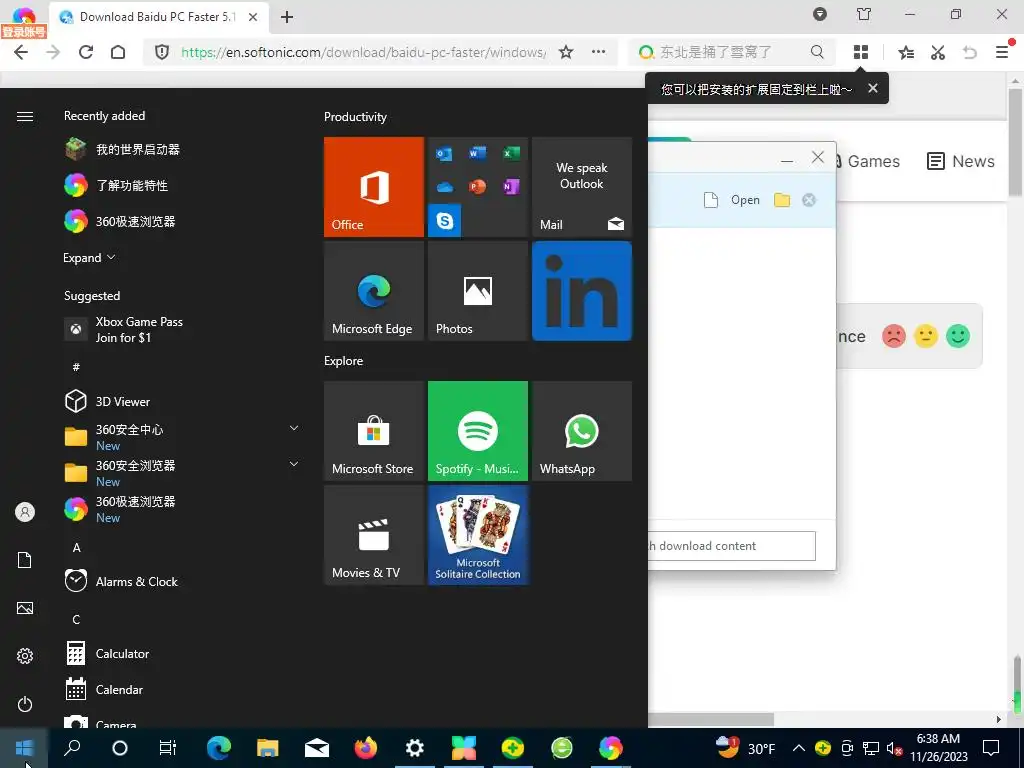
Task: Open Movies & TV tile
Action: point(374,535)
